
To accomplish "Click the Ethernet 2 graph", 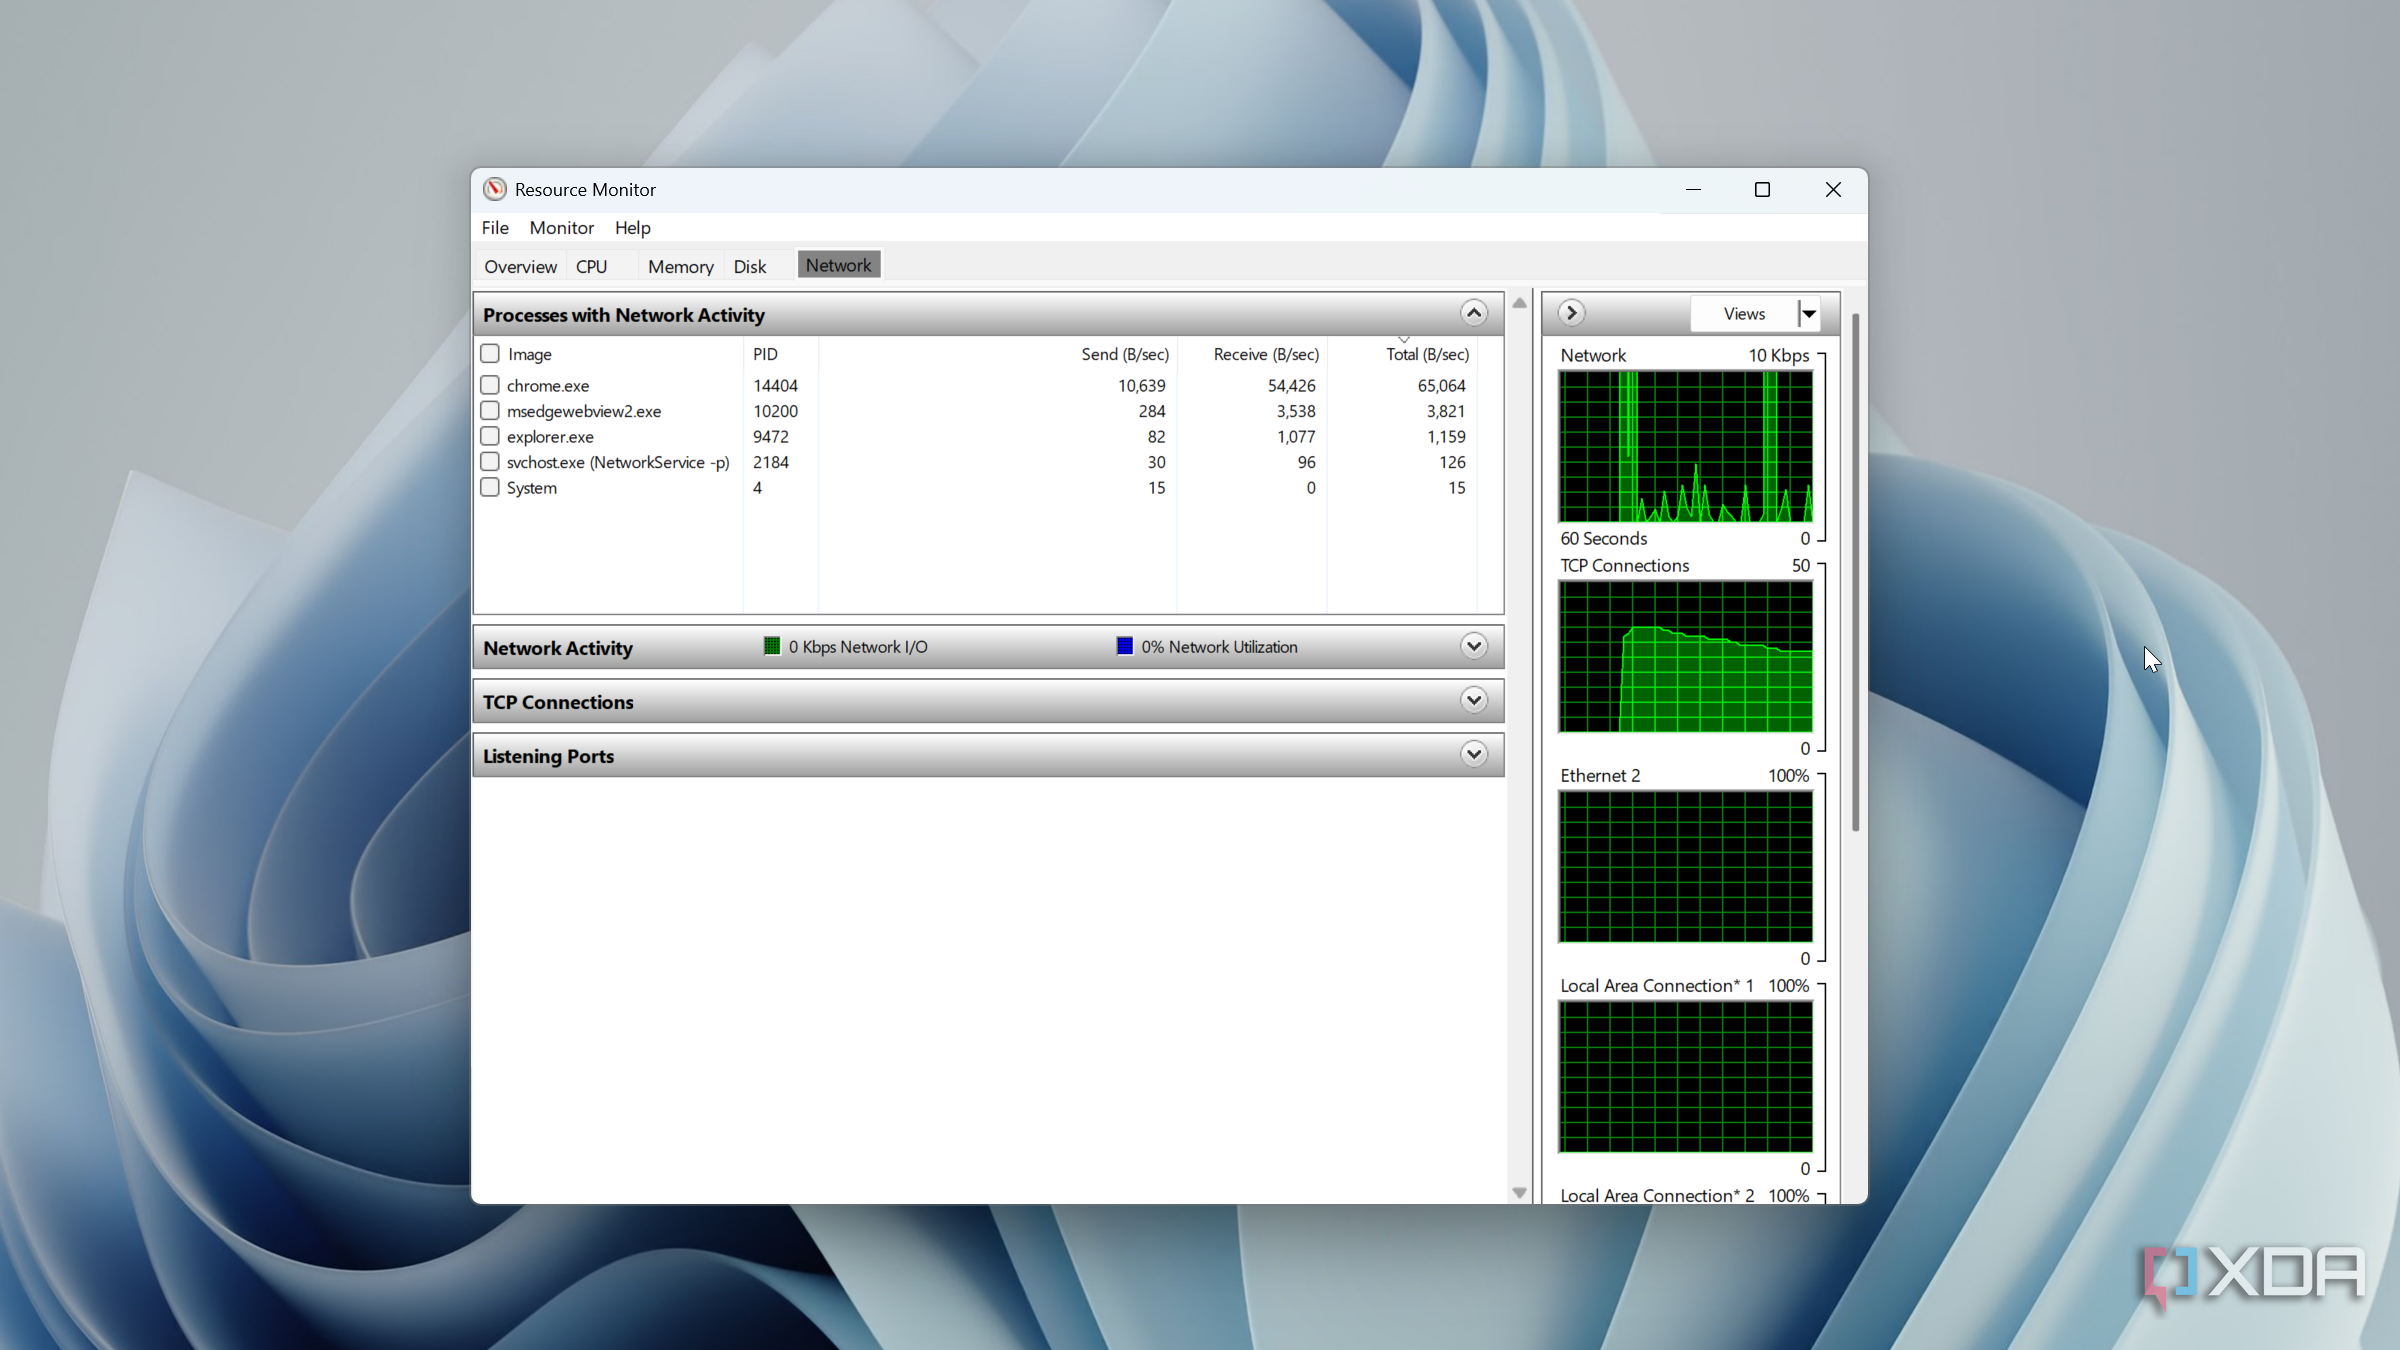I will pyautogui.click(x=1686, y=867).
